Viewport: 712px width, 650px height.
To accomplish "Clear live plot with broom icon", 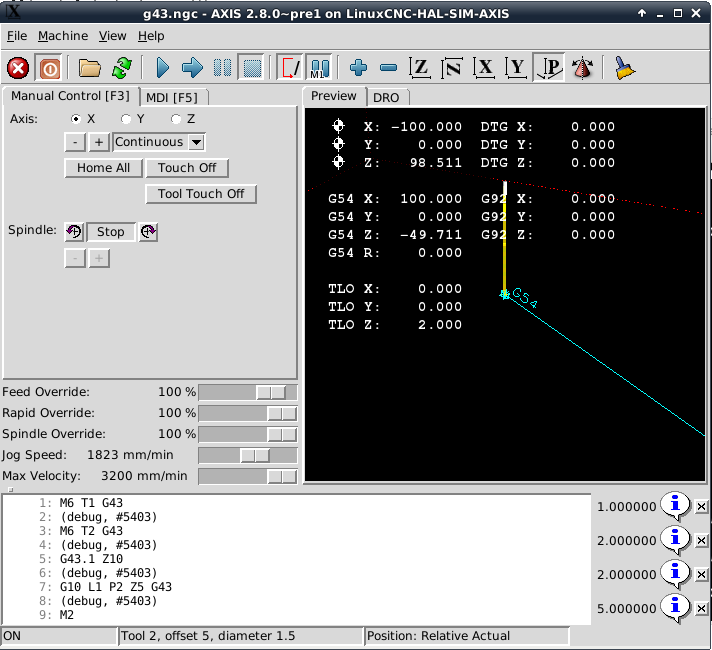I will [x=625, y=68].
